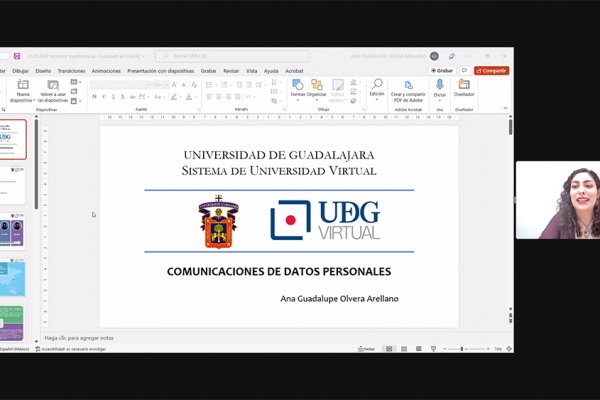This screenshot has width=600, height=400.
Task: Pick the font color
Action: coord(190,97)
